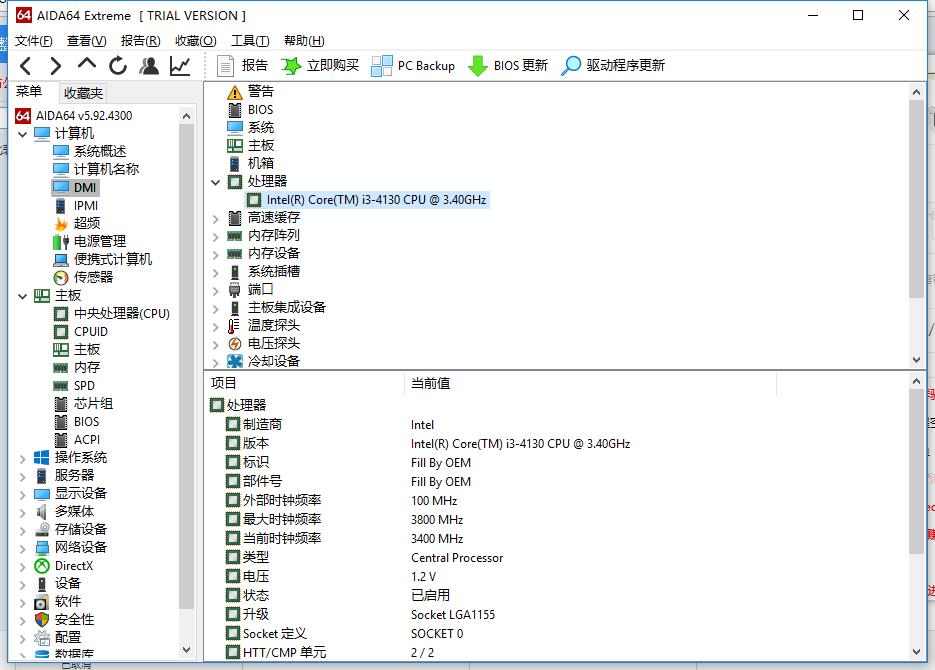Expand the 显示设备 tree node
The width and height of the screenshot is (935, 670).
(22, 494)
